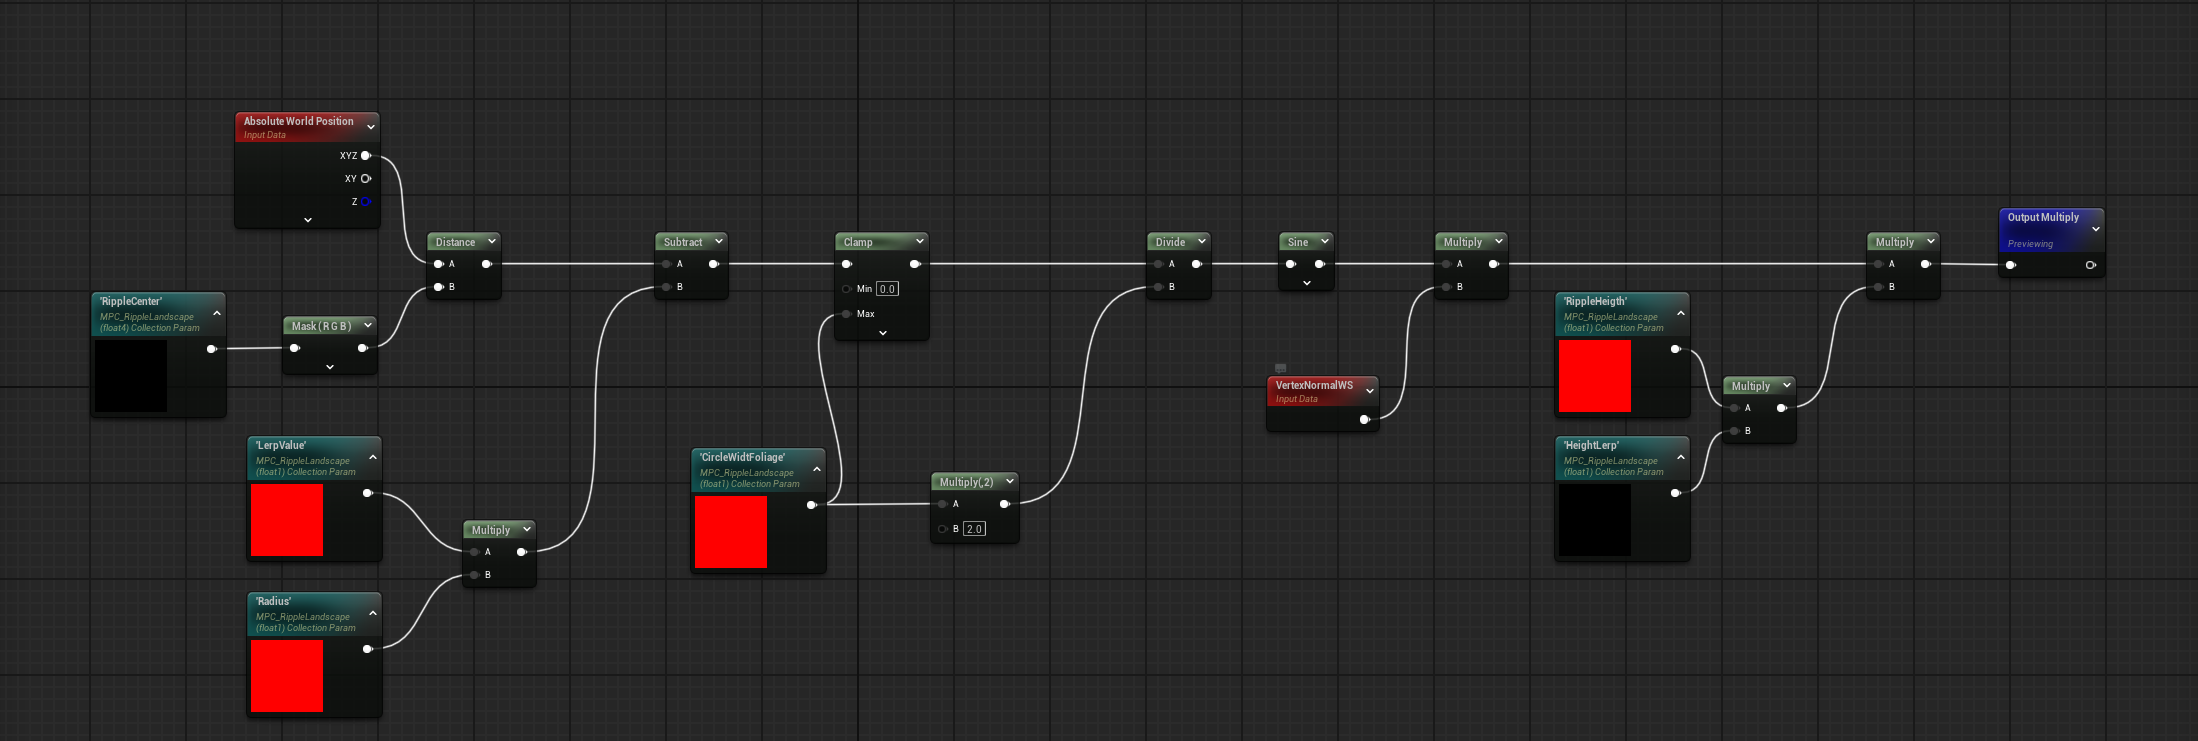Click the Divide node's B input pin
The height and width of the screenshot is (741, 2198).
tap(1159, 287)
